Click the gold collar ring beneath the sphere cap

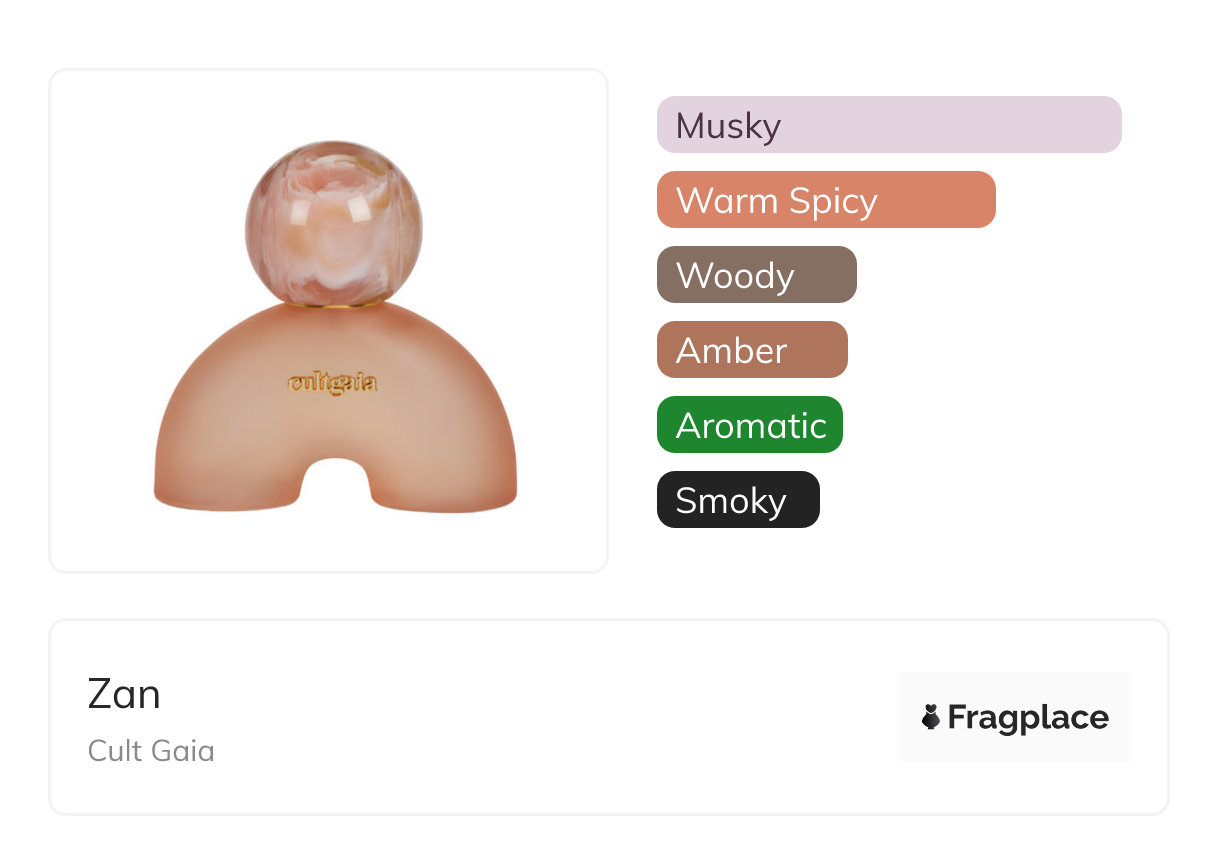(x=334, y=303)
